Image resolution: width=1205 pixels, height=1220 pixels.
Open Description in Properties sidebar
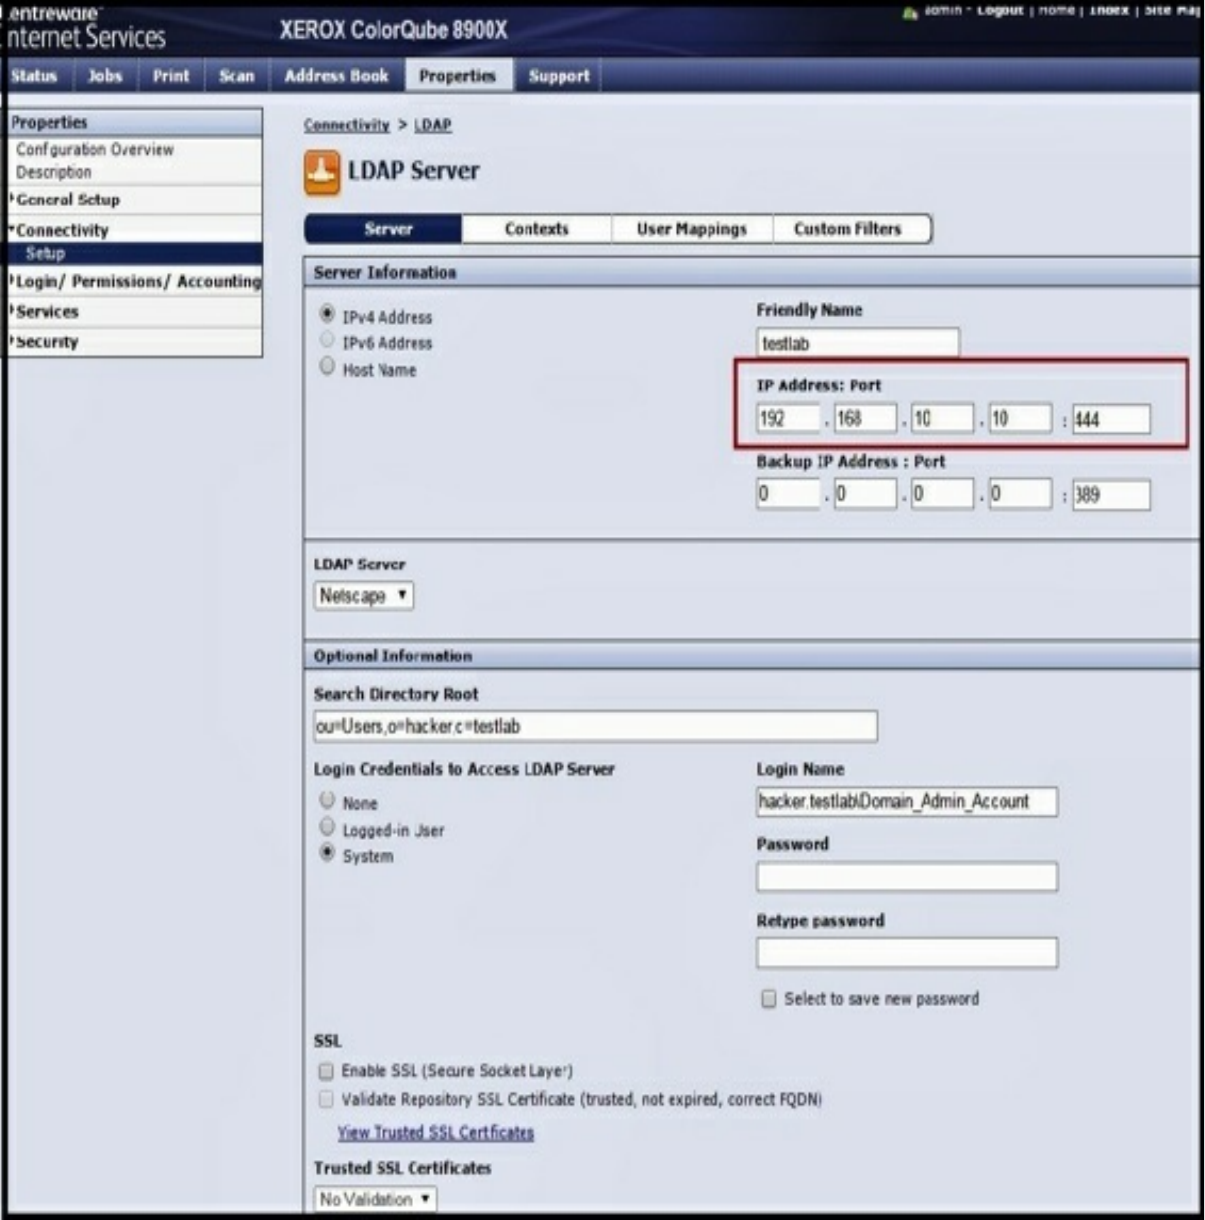(x=54, y=173)
